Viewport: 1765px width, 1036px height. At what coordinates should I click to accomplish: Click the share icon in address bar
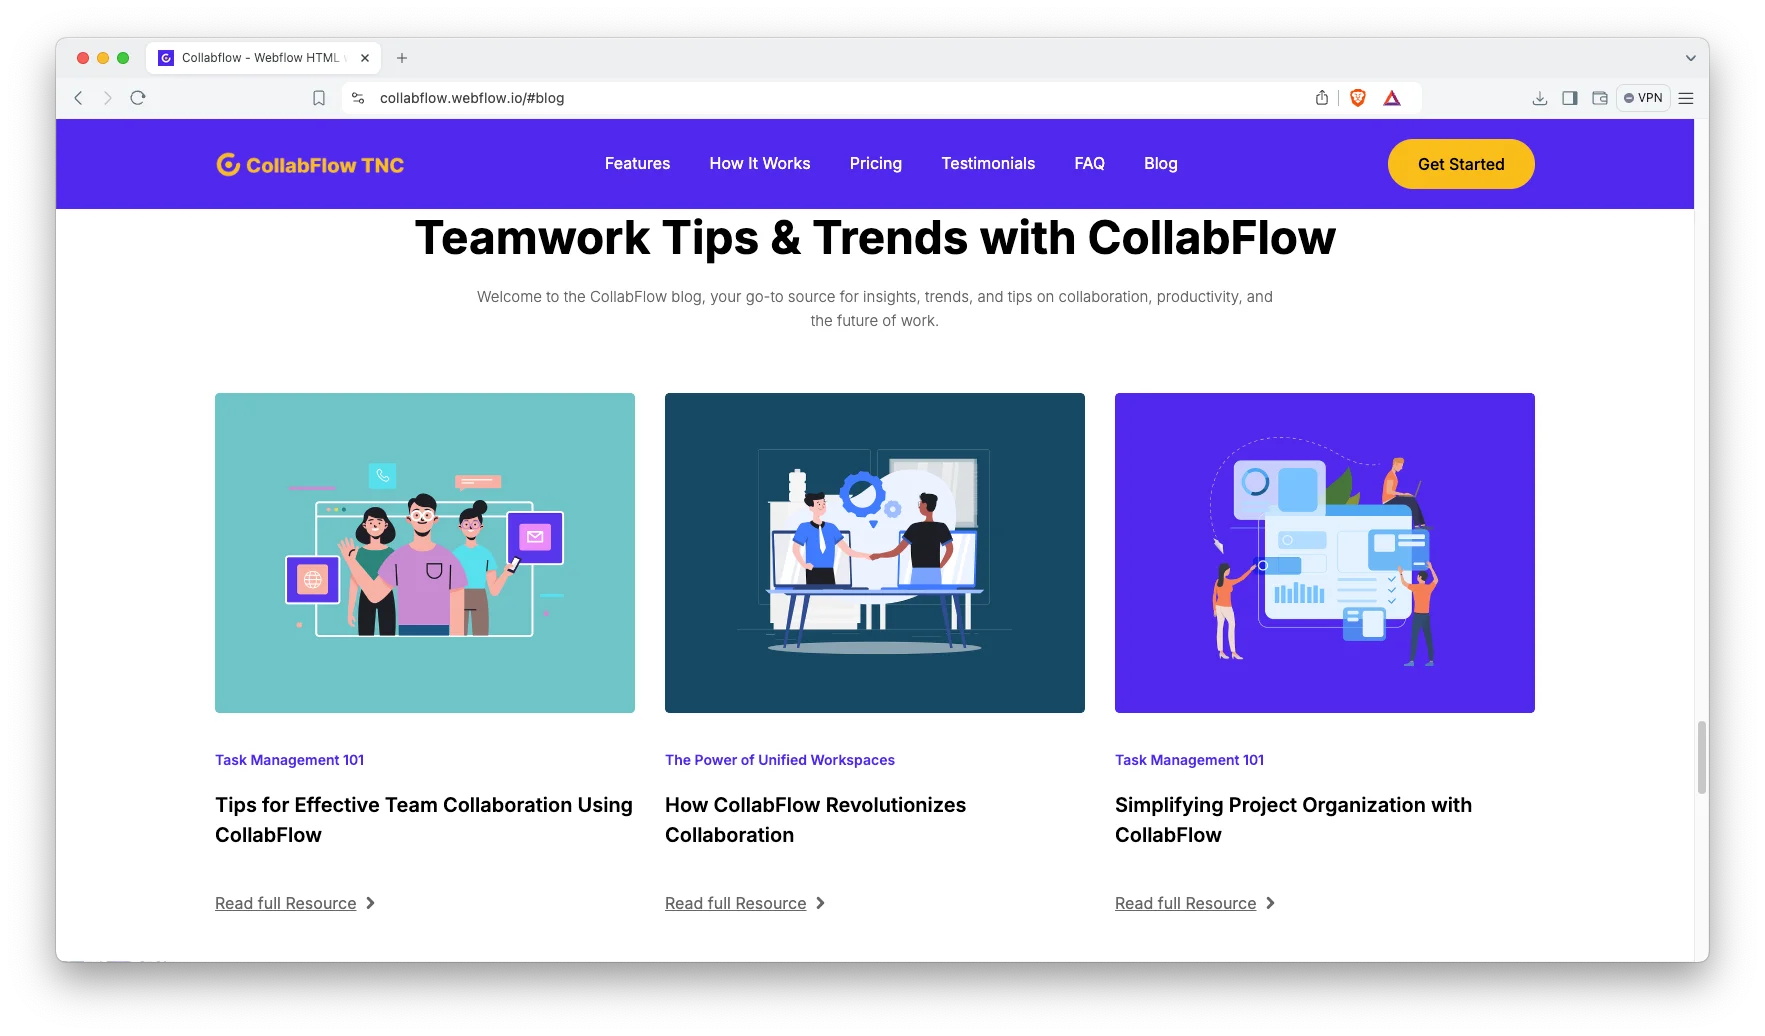click(x=1321, y=98)
